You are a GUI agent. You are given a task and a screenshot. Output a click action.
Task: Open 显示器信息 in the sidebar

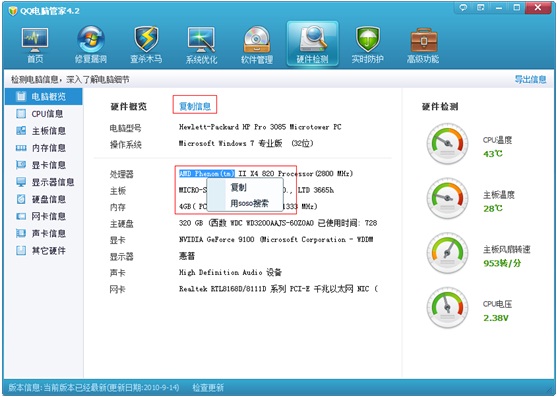(44, 182)
